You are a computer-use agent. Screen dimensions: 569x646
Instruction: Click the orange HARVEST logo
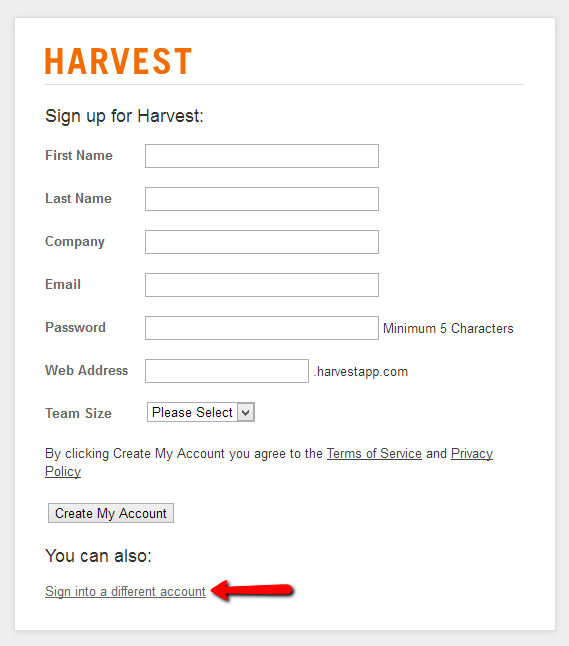tap(118, 61)
